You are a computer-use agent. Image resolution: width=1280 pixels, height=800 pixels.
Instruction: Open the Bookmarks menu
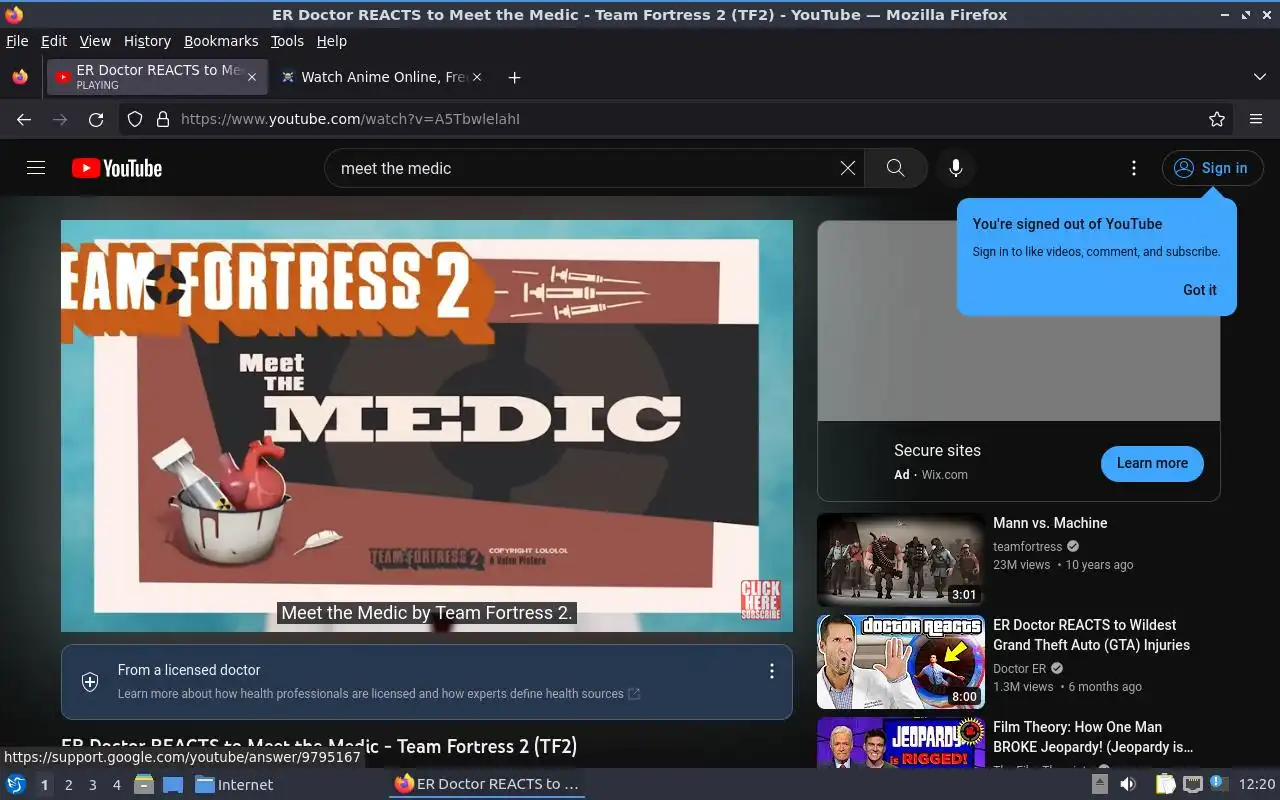tap(221, 41)
